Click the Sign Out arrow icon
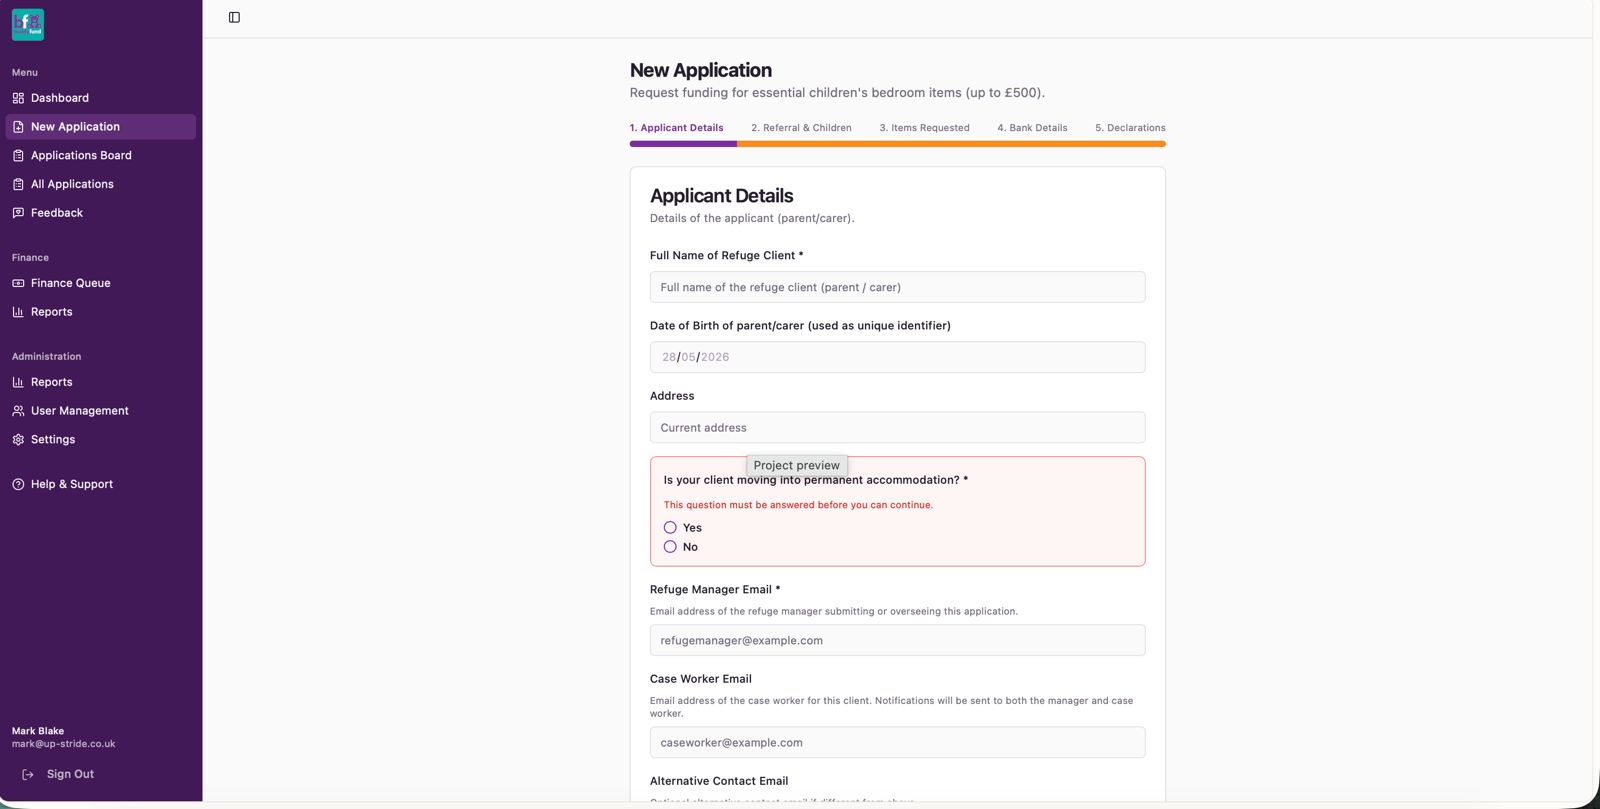 (x=28, y=774)
